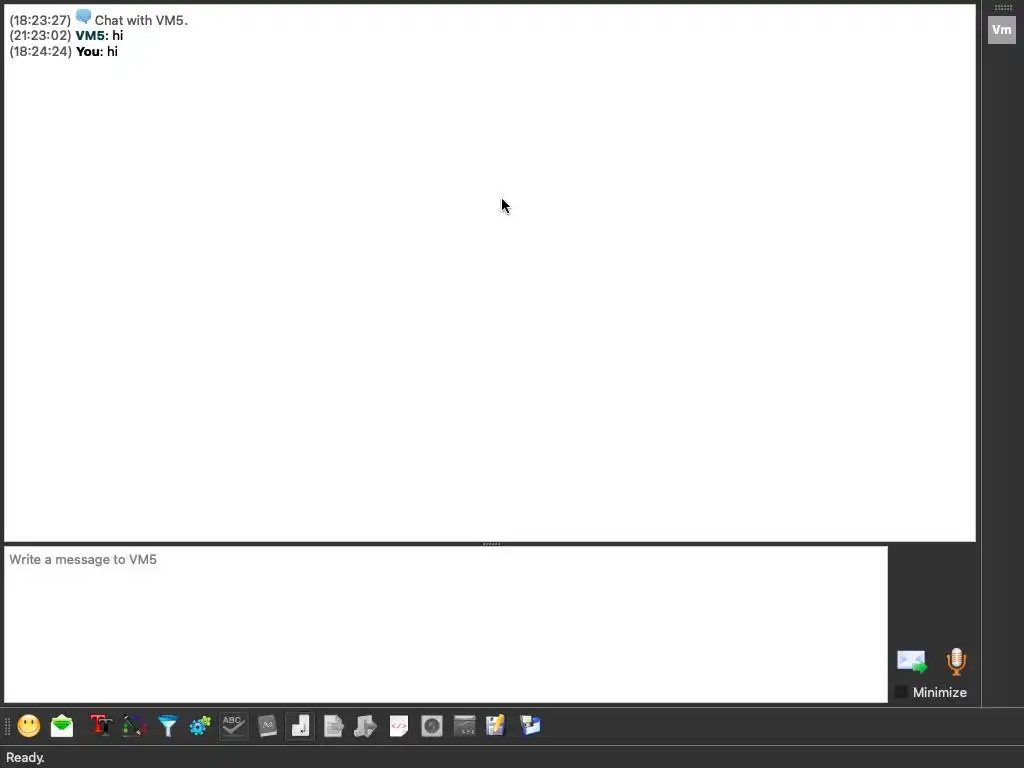The height and width of the screenshot is (768, 1024).
Task: Toggle the ABC spell check button
Action: coord(233,726)
